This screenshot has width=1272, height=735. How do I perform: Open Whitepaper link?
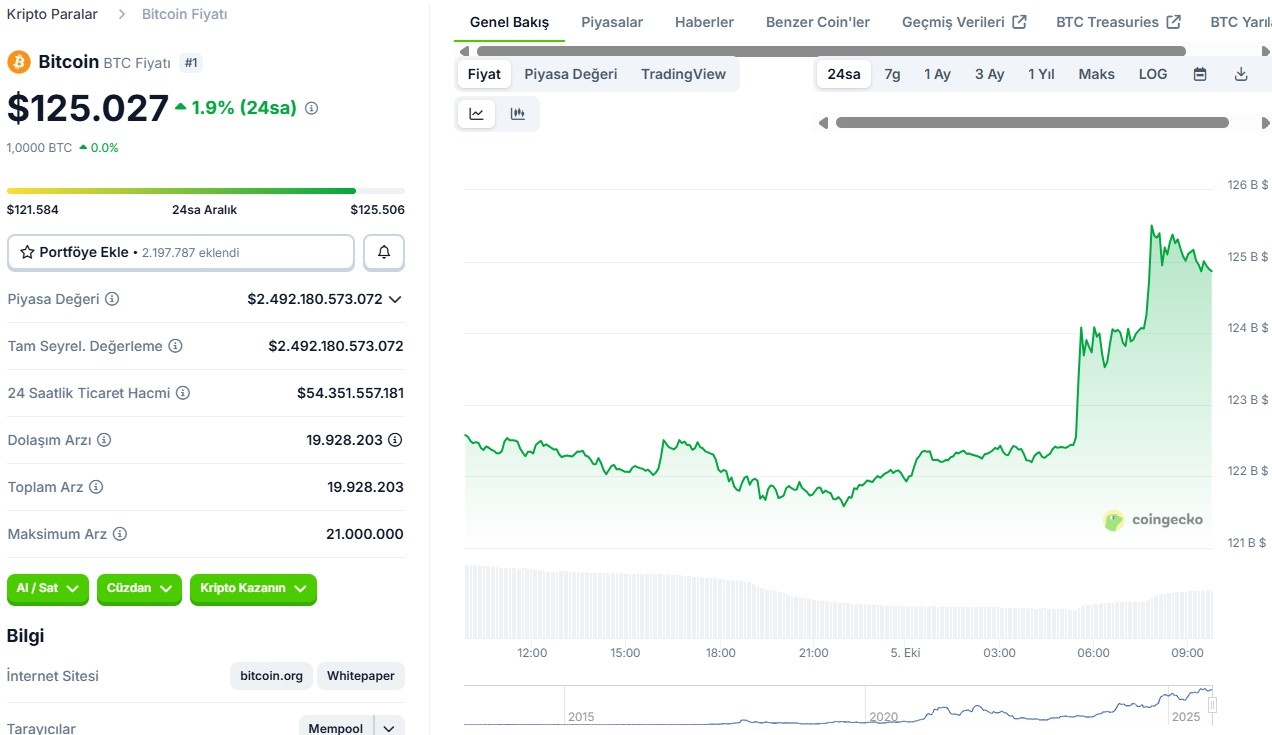point(361,676)
